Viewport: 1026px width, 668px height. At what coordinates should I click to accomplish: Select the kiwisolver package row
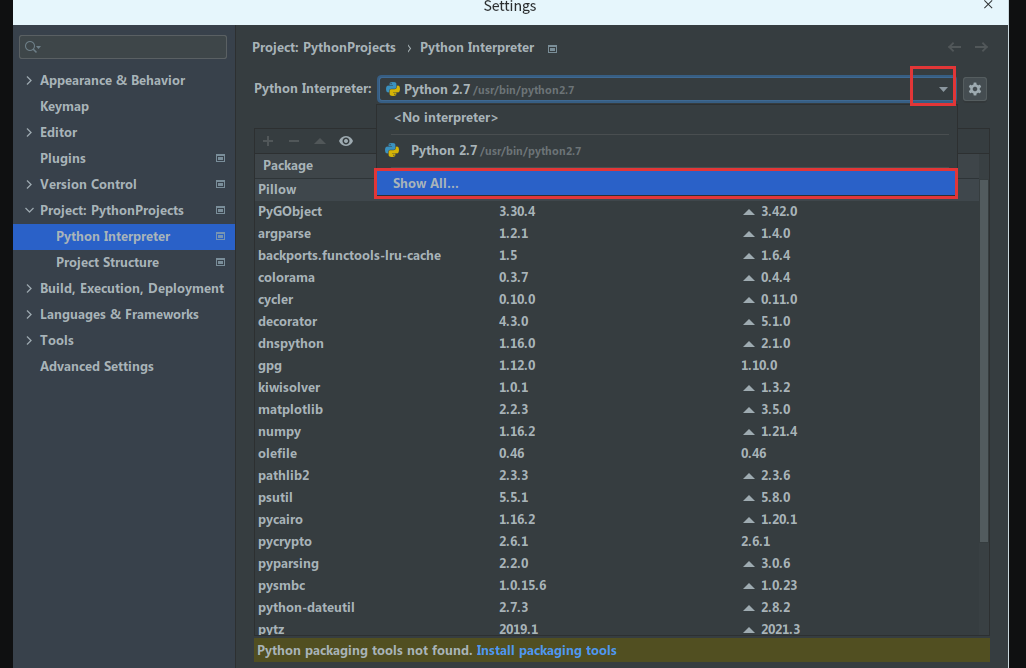point(617,387)
